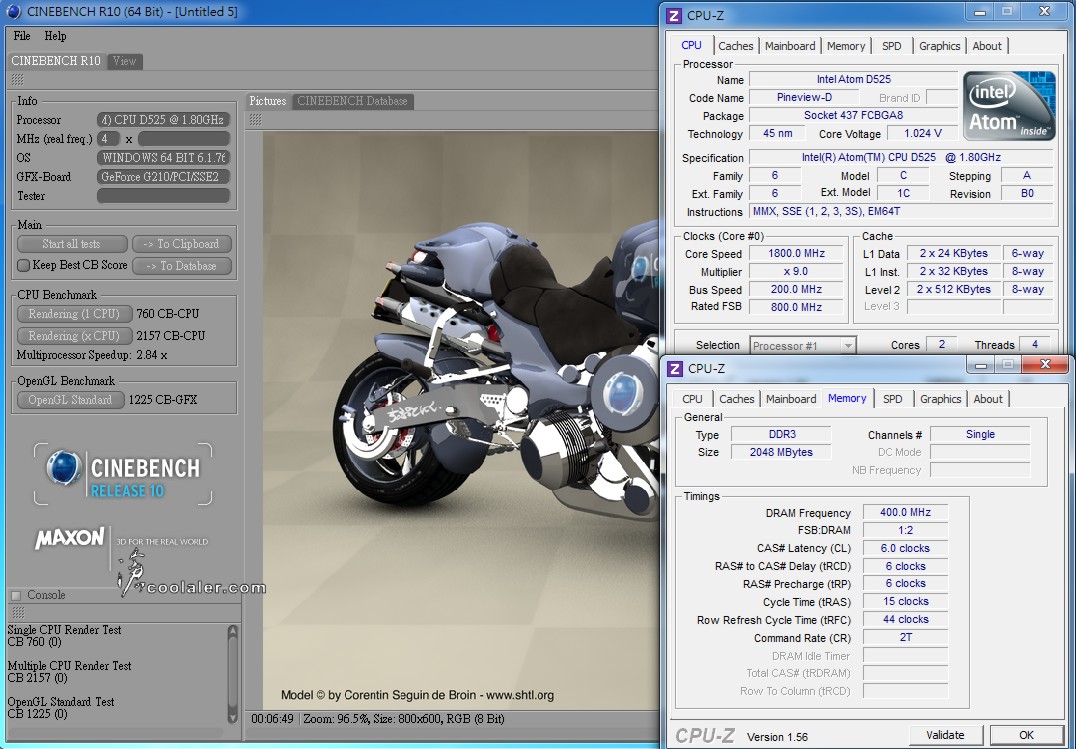Image resolution: width=1076 pixels, height=749 pixels.
Task: Open the Processor #1 selection dropdown
Action: pos(802,345)
